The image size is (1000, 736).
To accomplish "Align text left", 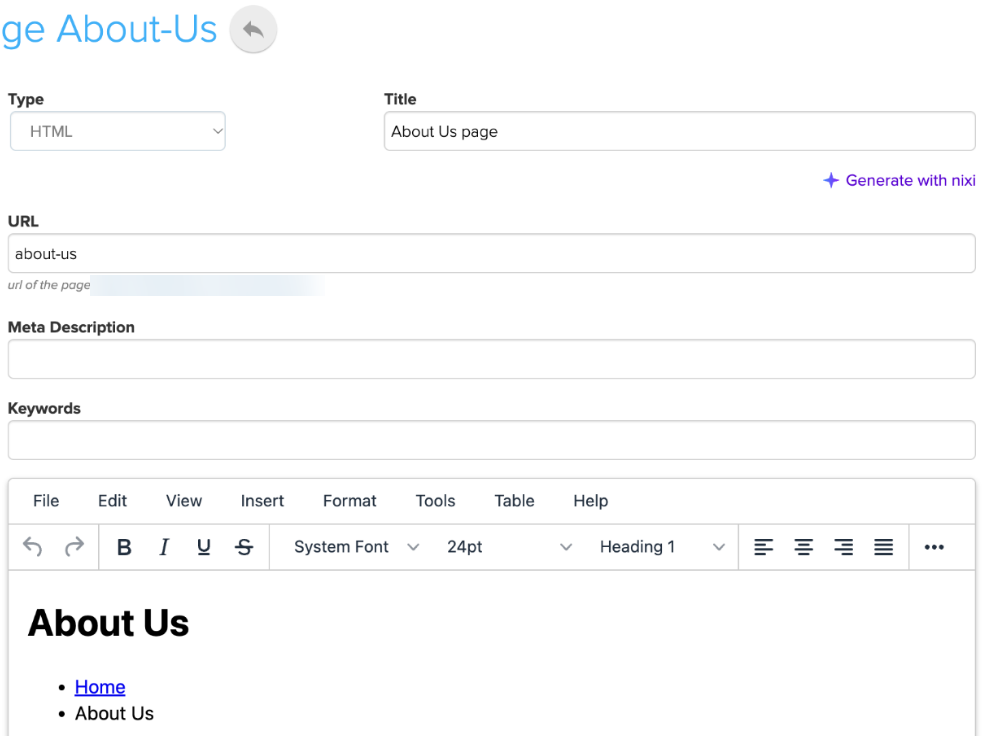I will point(763,547).
